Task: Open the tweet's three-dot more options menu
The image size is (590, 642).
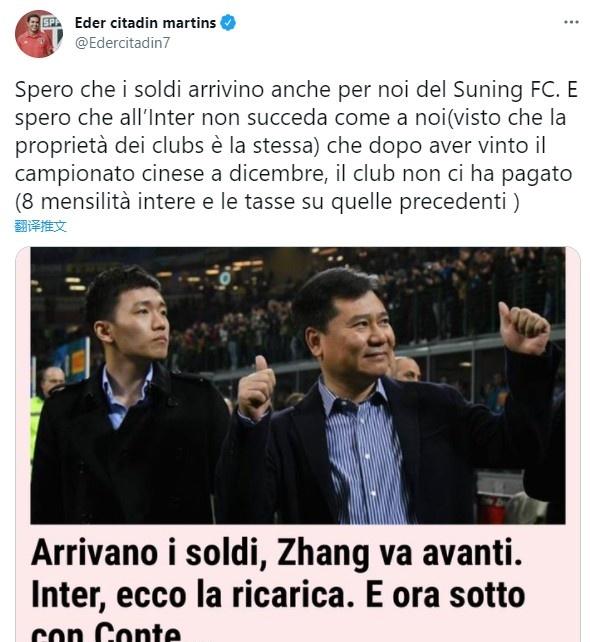Action: coord(571,22)
